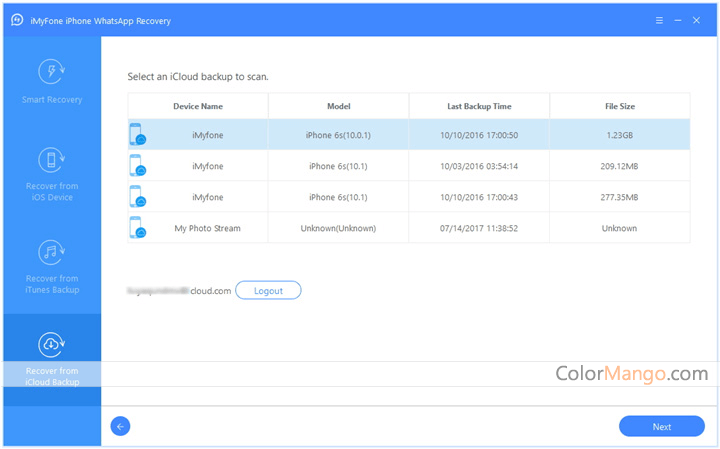Click device icon of iPhone 6s(10.0.1) backup
This screenshot has height=449, width=720.
click(137, 135)
